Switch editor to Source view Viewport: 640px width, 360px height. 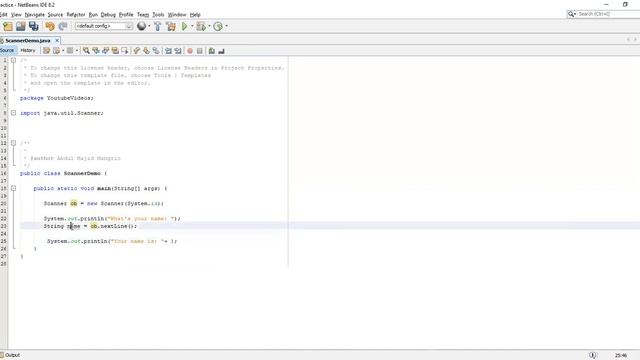coord(7,50)
